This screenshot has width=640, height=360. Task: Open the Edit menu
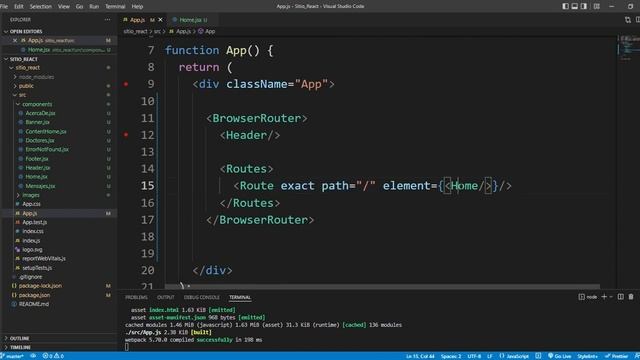pyautogui.click(x=19, y=7)
